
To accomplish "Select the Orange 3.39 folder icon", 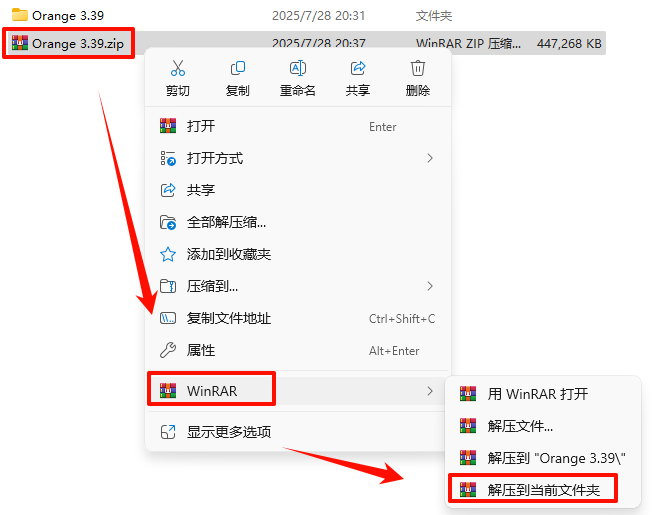I will tap(20, 15).
